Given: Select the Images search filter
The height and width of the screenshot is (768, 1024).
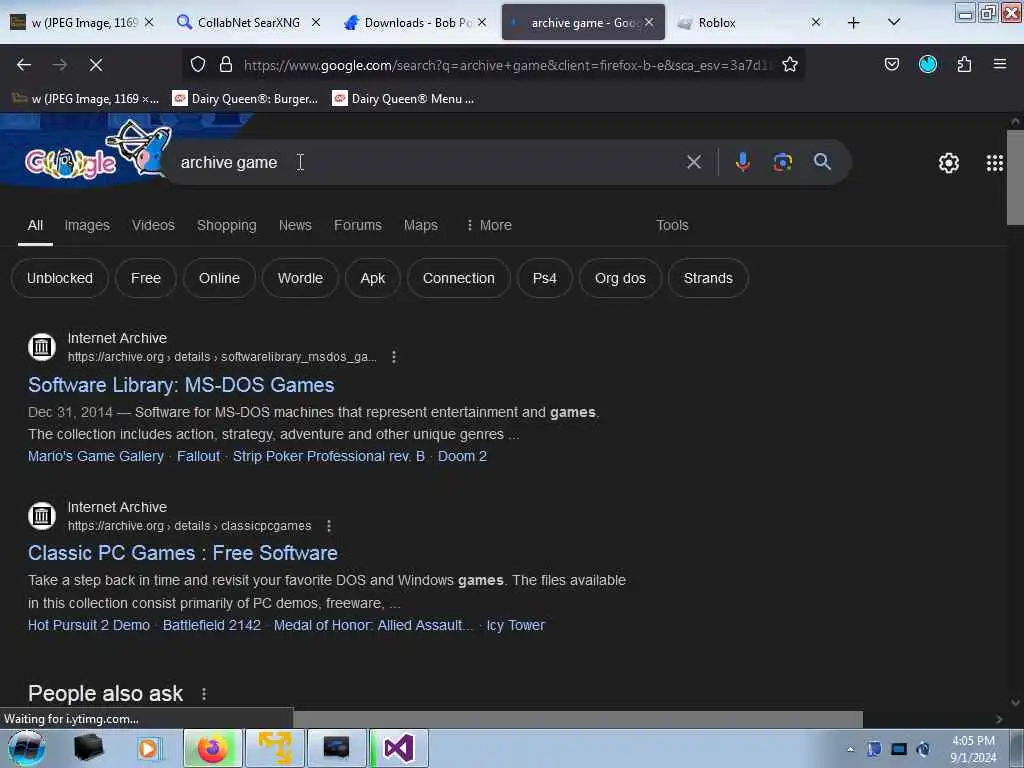Looking at the screenshot, I should click(87, 225).
